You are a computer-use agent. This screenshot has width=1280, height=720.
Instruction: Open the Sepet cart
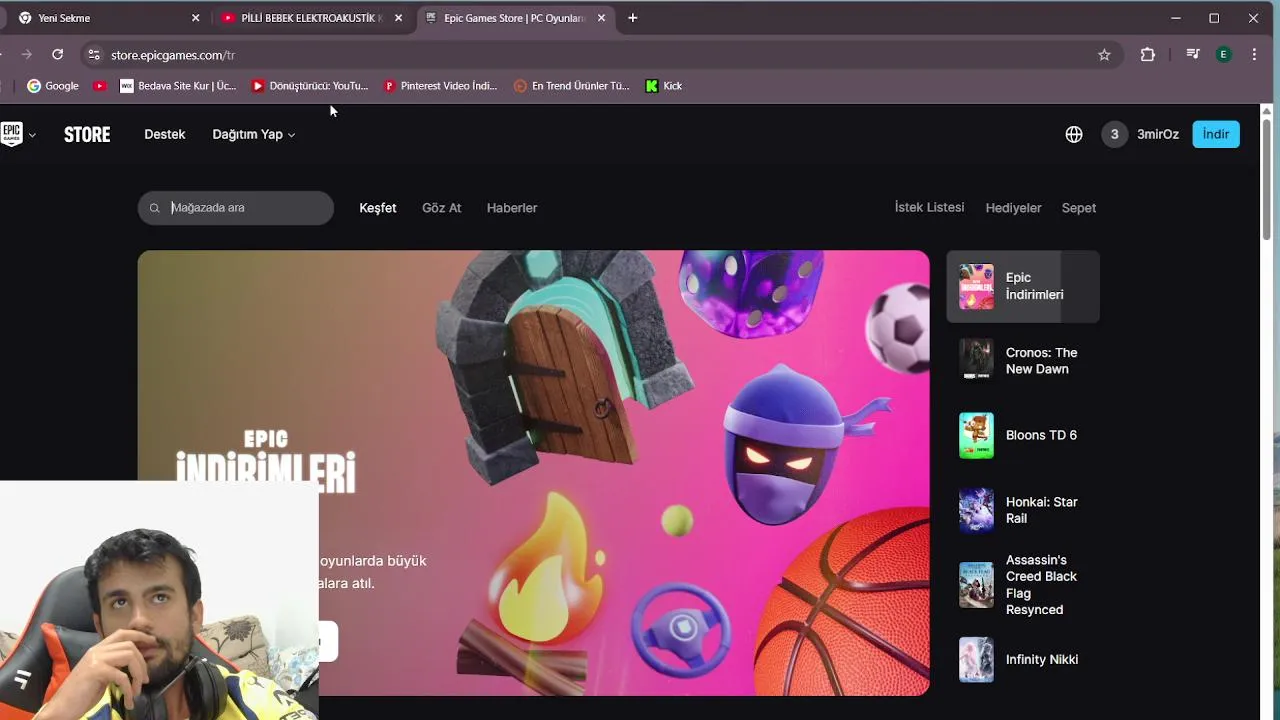pos(1079,208)
